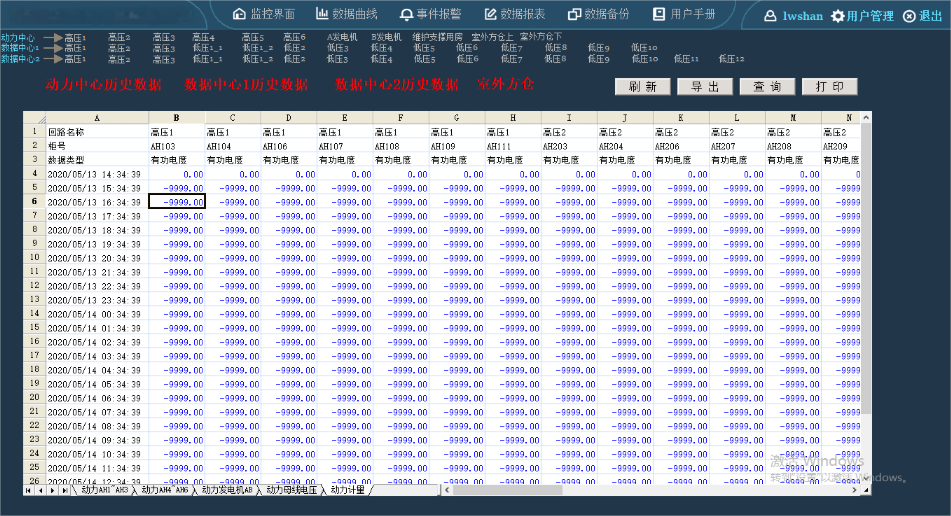The image size is (951, 516).
Task: Open 用户管理 user management
Action: tap(862, 16)
